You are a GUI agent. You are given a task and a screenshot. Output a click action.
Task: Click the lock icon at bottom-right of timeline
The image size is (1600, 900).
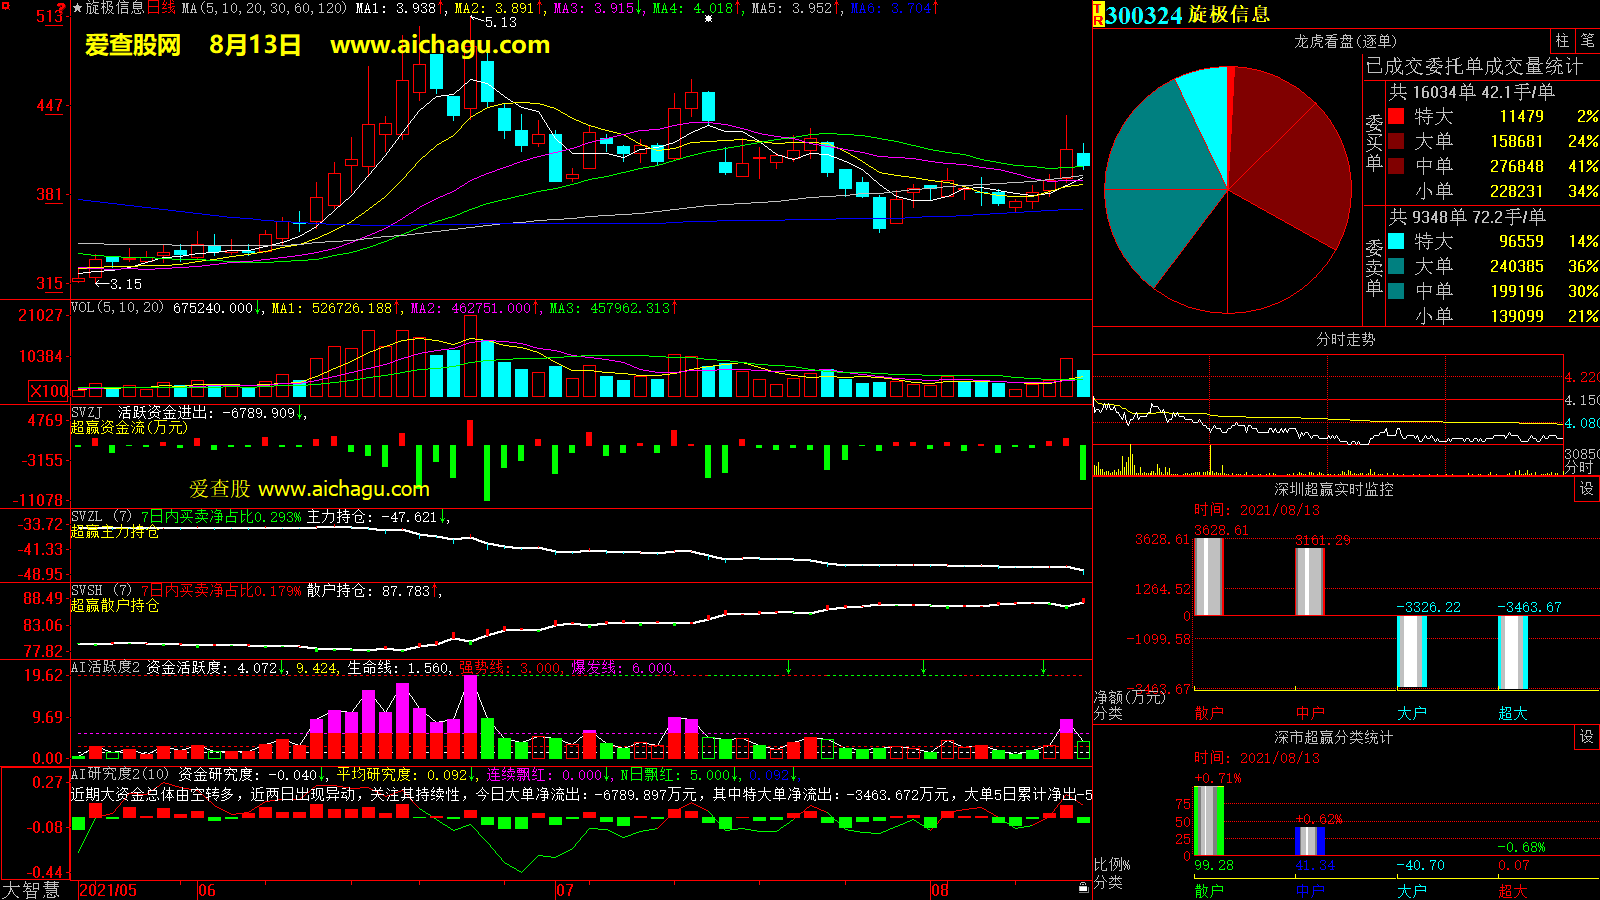click(1083, 888)
